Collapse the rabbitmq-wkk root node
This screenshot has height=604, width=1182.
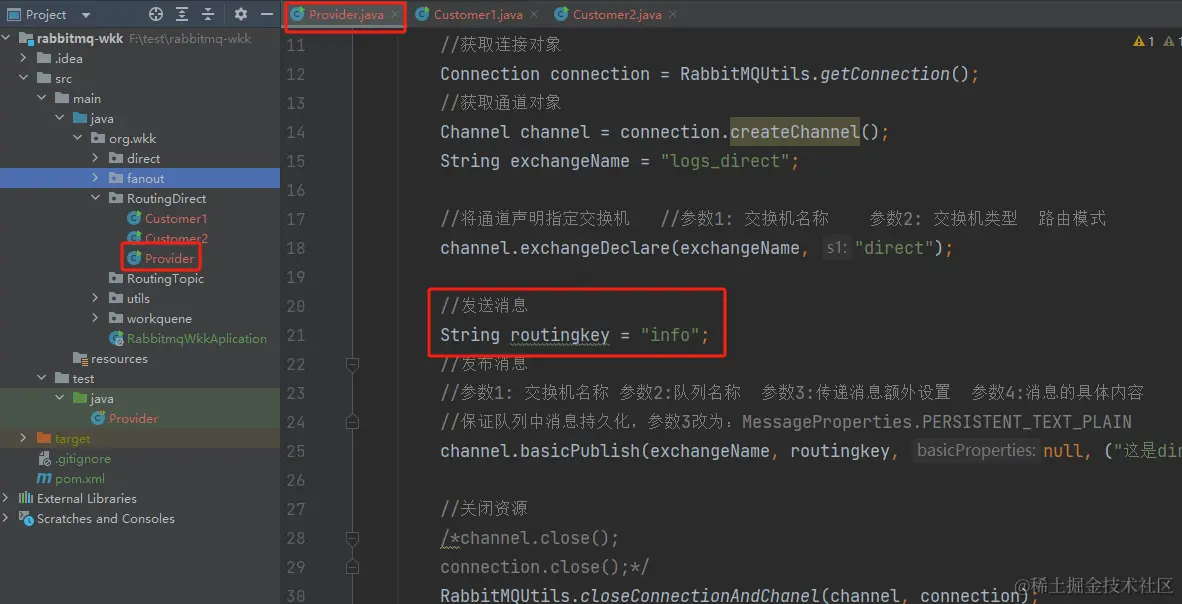(6, 38)
